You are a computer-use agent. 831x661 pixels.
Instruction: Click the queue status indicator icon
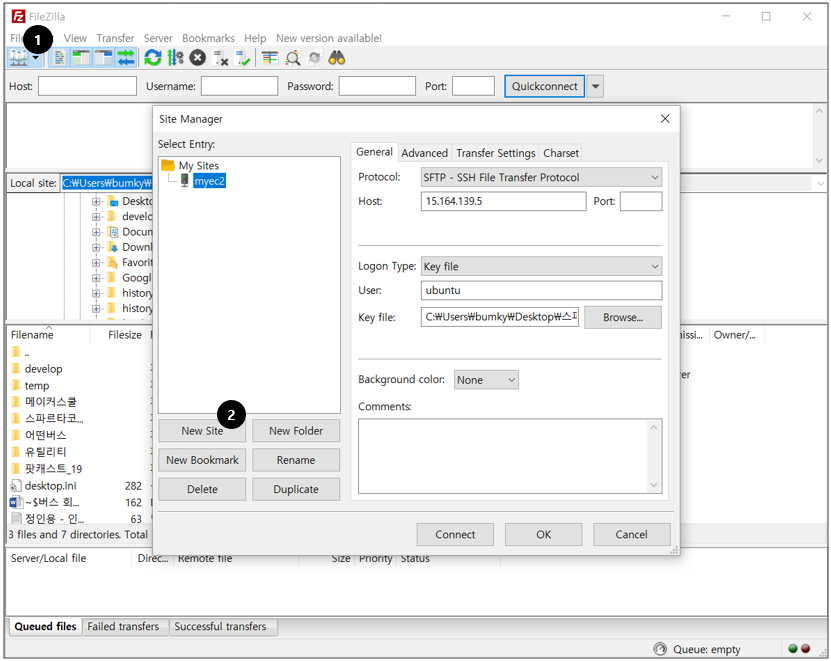[660, 649]
